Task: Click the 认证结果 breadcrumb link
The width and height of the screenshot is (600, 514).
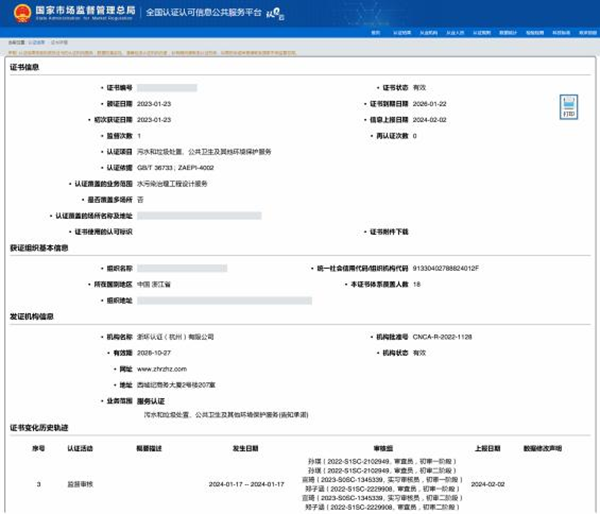Action: (36, 43)
